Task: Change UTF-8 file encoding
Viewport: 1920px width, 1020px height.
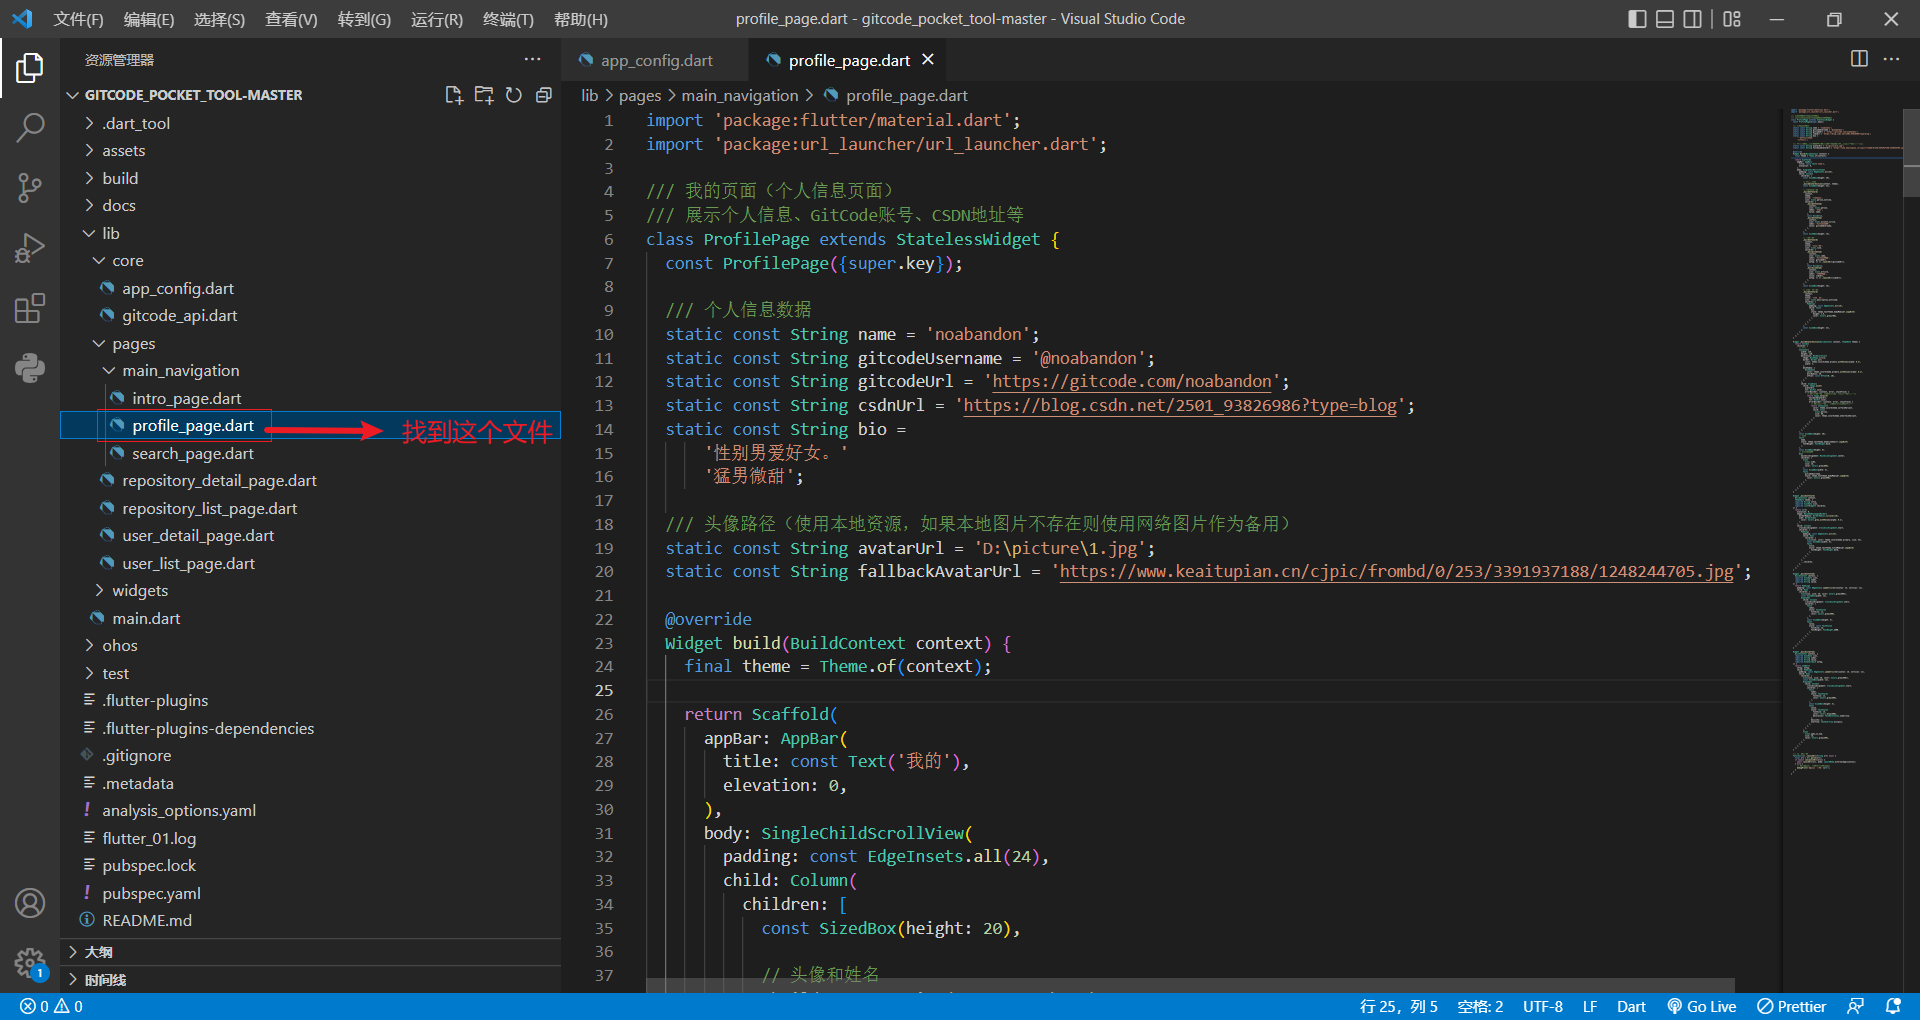Action: point(1543,1007)
